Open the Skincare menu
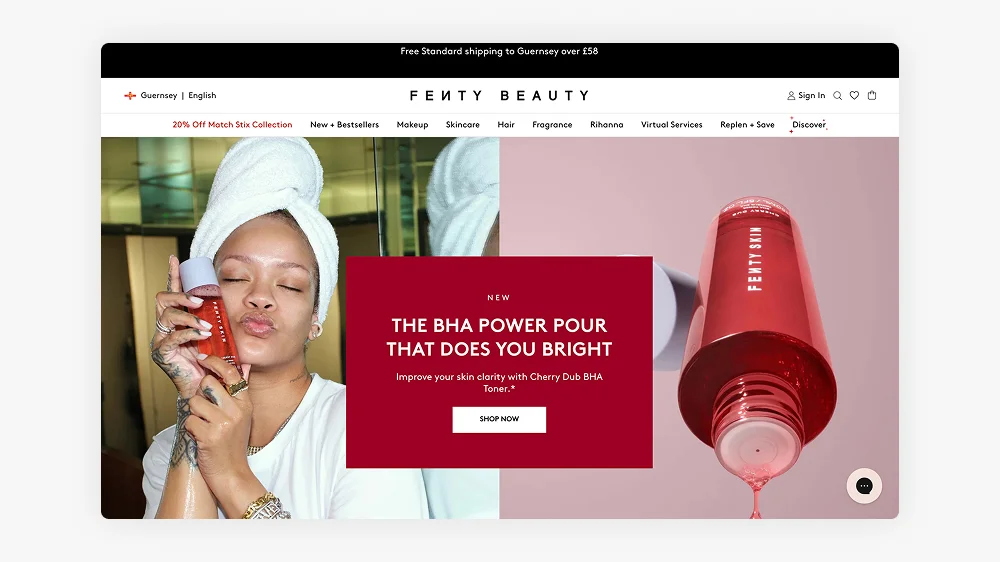The width and height of the screenshot is (1000, 562). tap(462, 125)
